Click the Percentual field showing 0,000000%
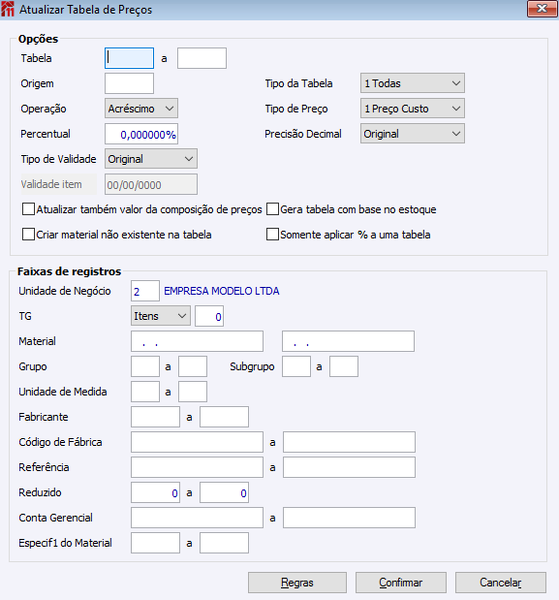 pos(141,134)
